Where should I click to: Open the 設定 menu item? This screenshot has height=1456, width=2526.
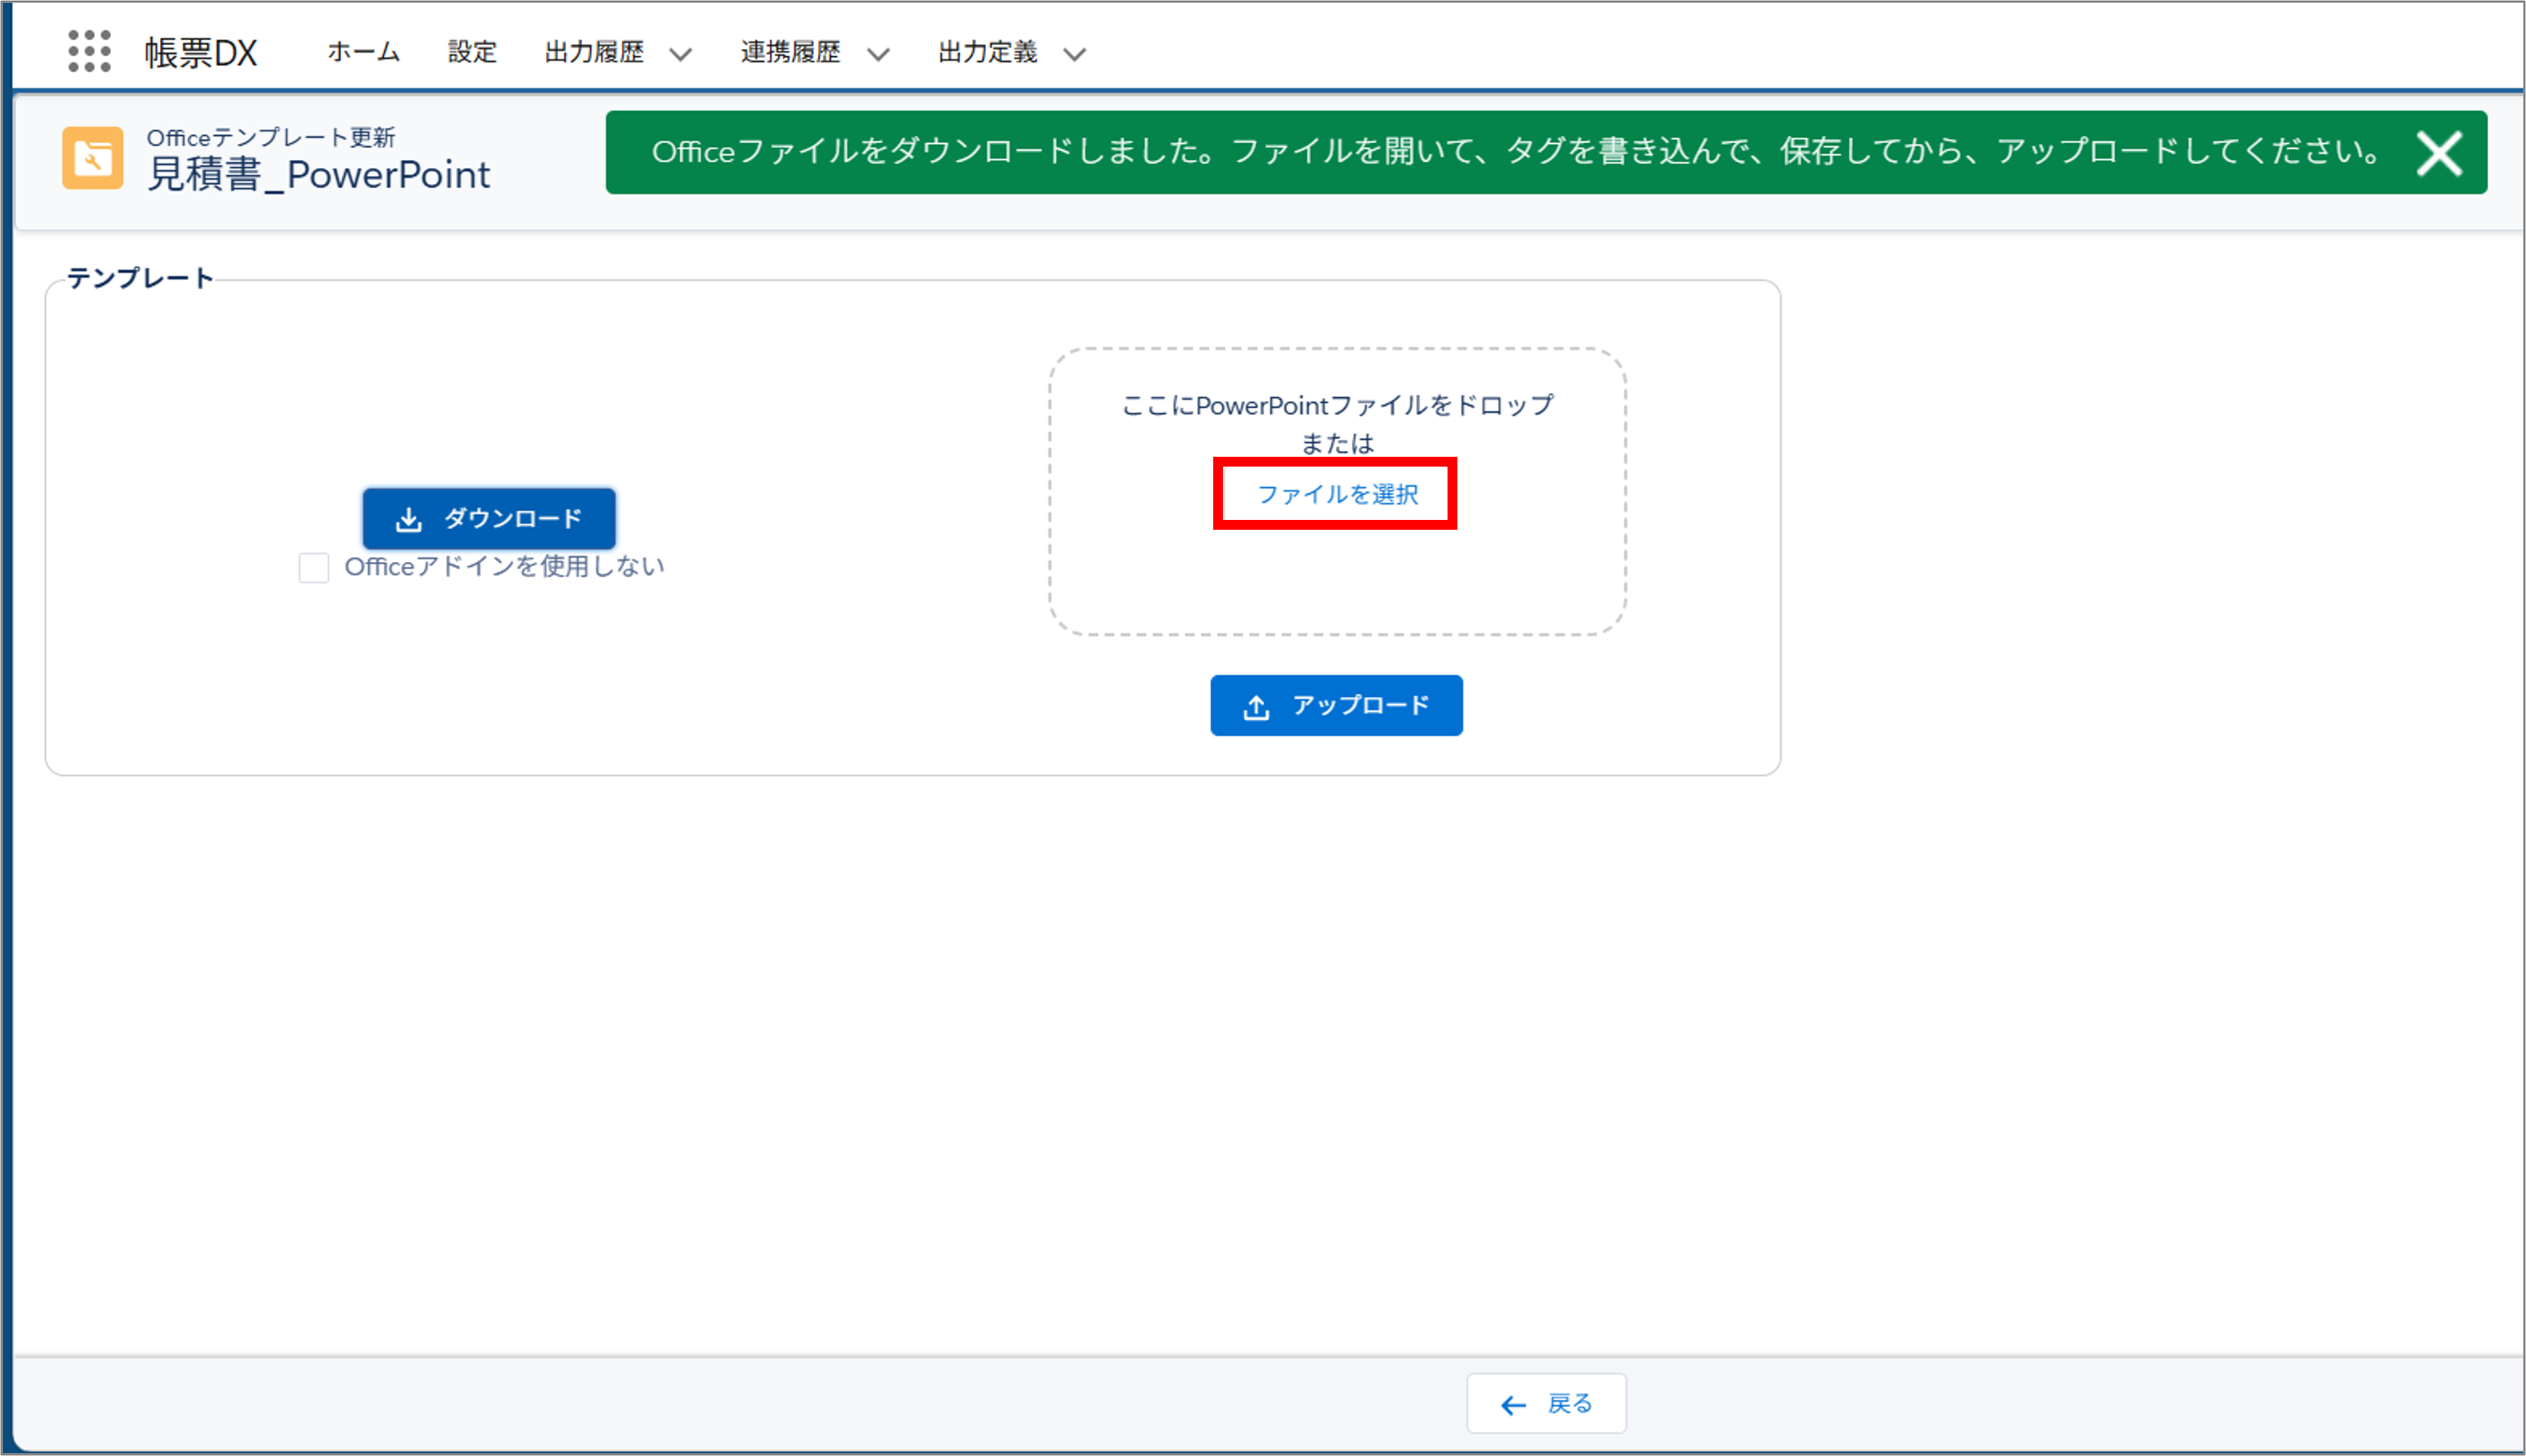click(473, 52)
